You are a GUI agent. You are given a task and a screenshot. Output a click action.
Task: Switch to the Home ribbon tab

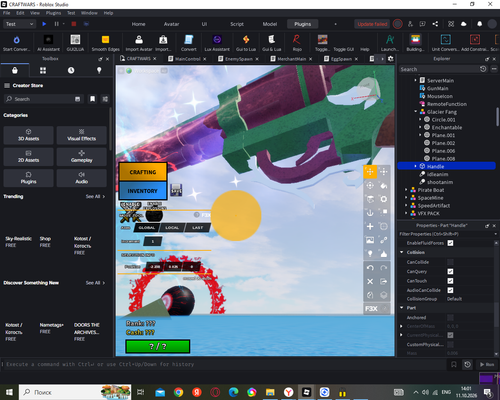[138, 24]
